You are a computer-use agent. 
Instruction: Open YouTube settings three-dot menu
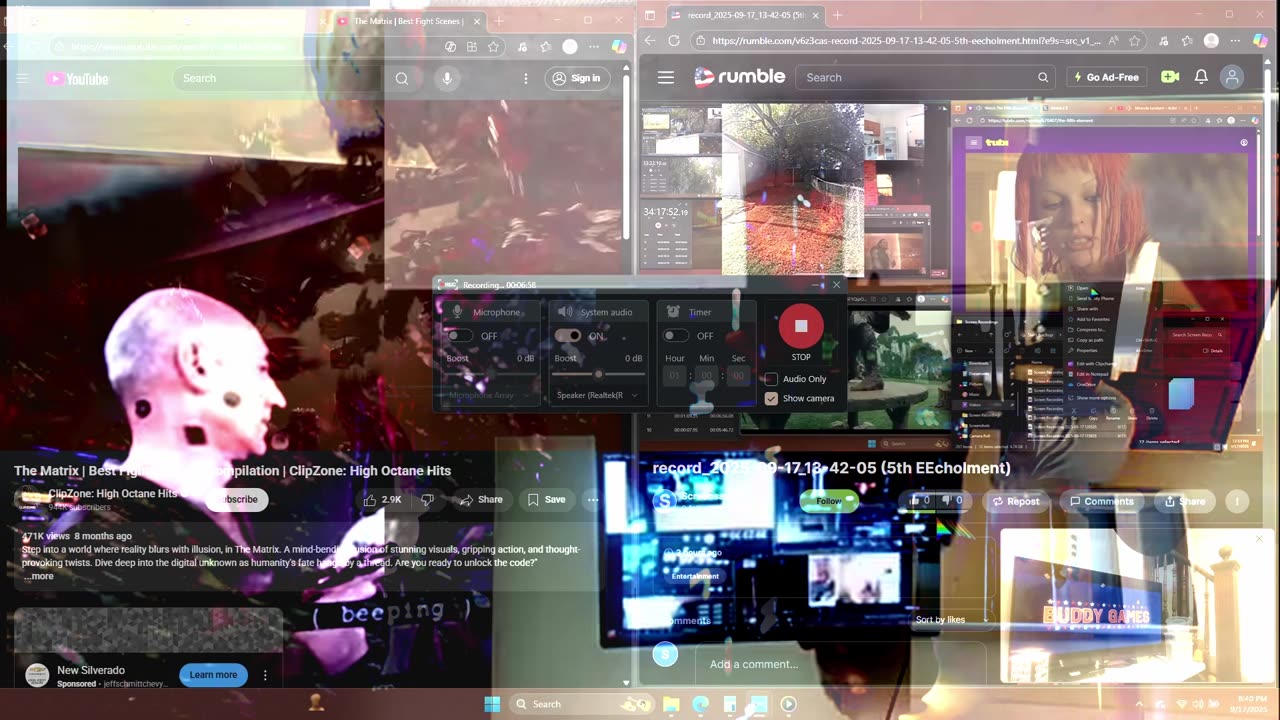(x=526, y=78)
